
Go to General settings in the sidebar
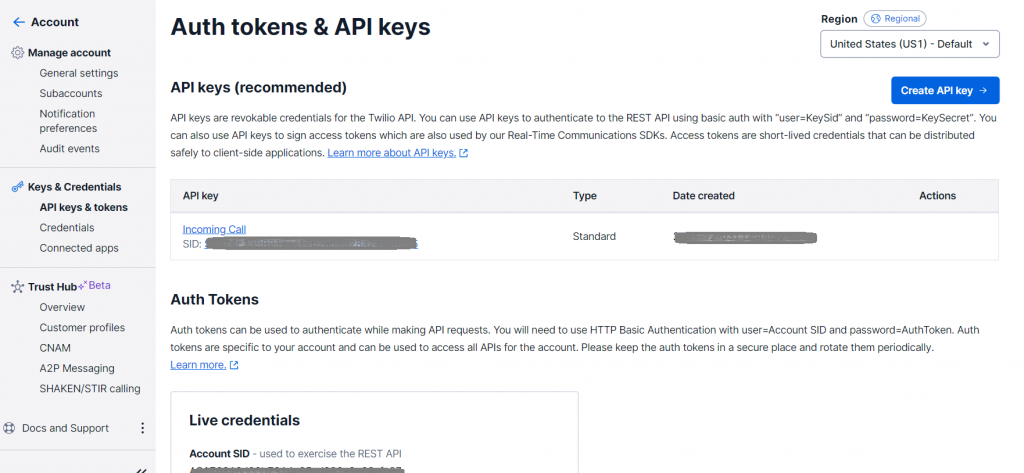click(x=79, y=73)
